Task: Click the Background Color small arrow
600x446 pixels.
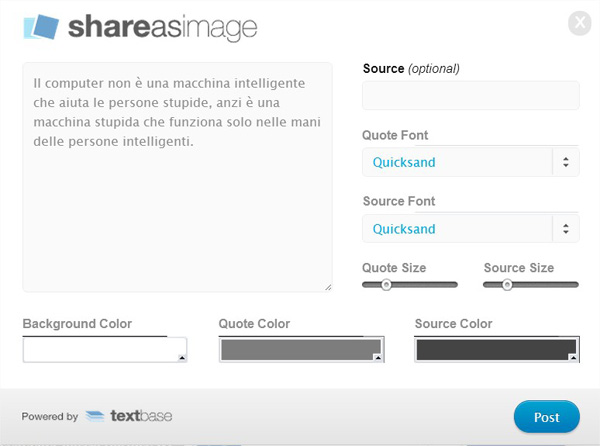Action: tap(182, 358)
